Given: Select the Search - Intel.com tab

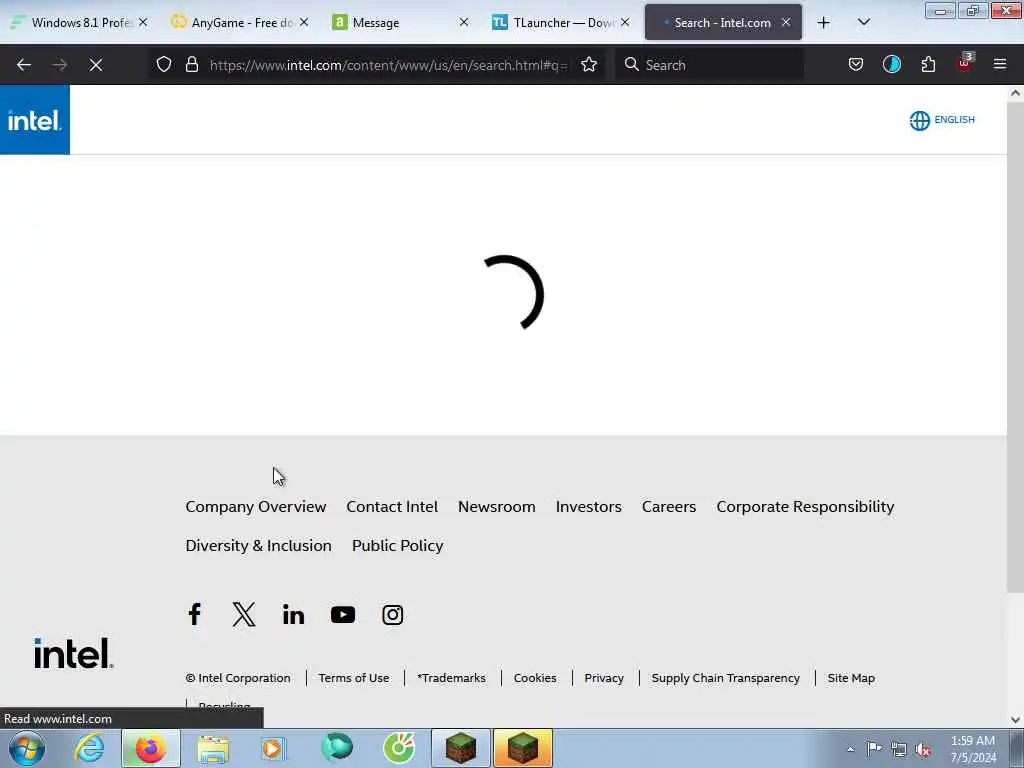Looking at the screenshot, I should 722,23.
